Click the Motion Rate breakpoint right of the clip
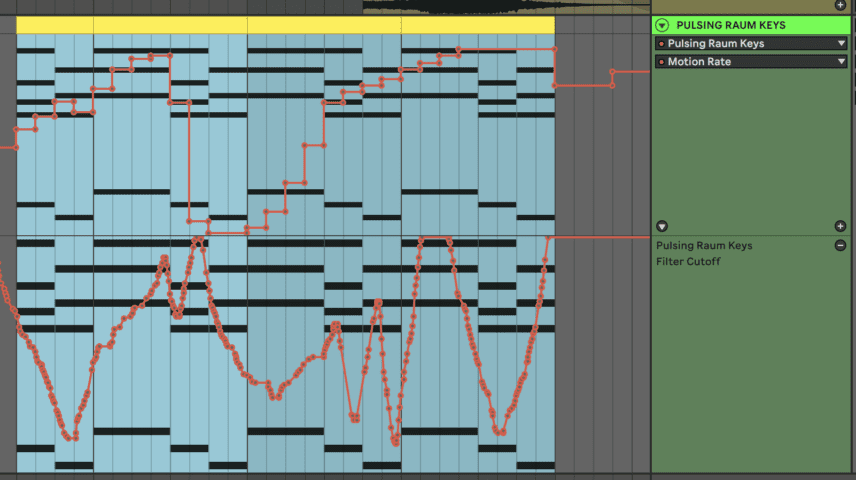This screenshot has height=480, width=856. tap(612, 72)
